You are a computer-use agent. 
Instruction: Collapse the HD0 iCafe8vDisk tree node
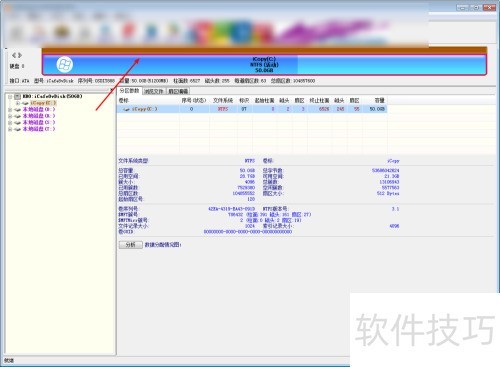10,97
